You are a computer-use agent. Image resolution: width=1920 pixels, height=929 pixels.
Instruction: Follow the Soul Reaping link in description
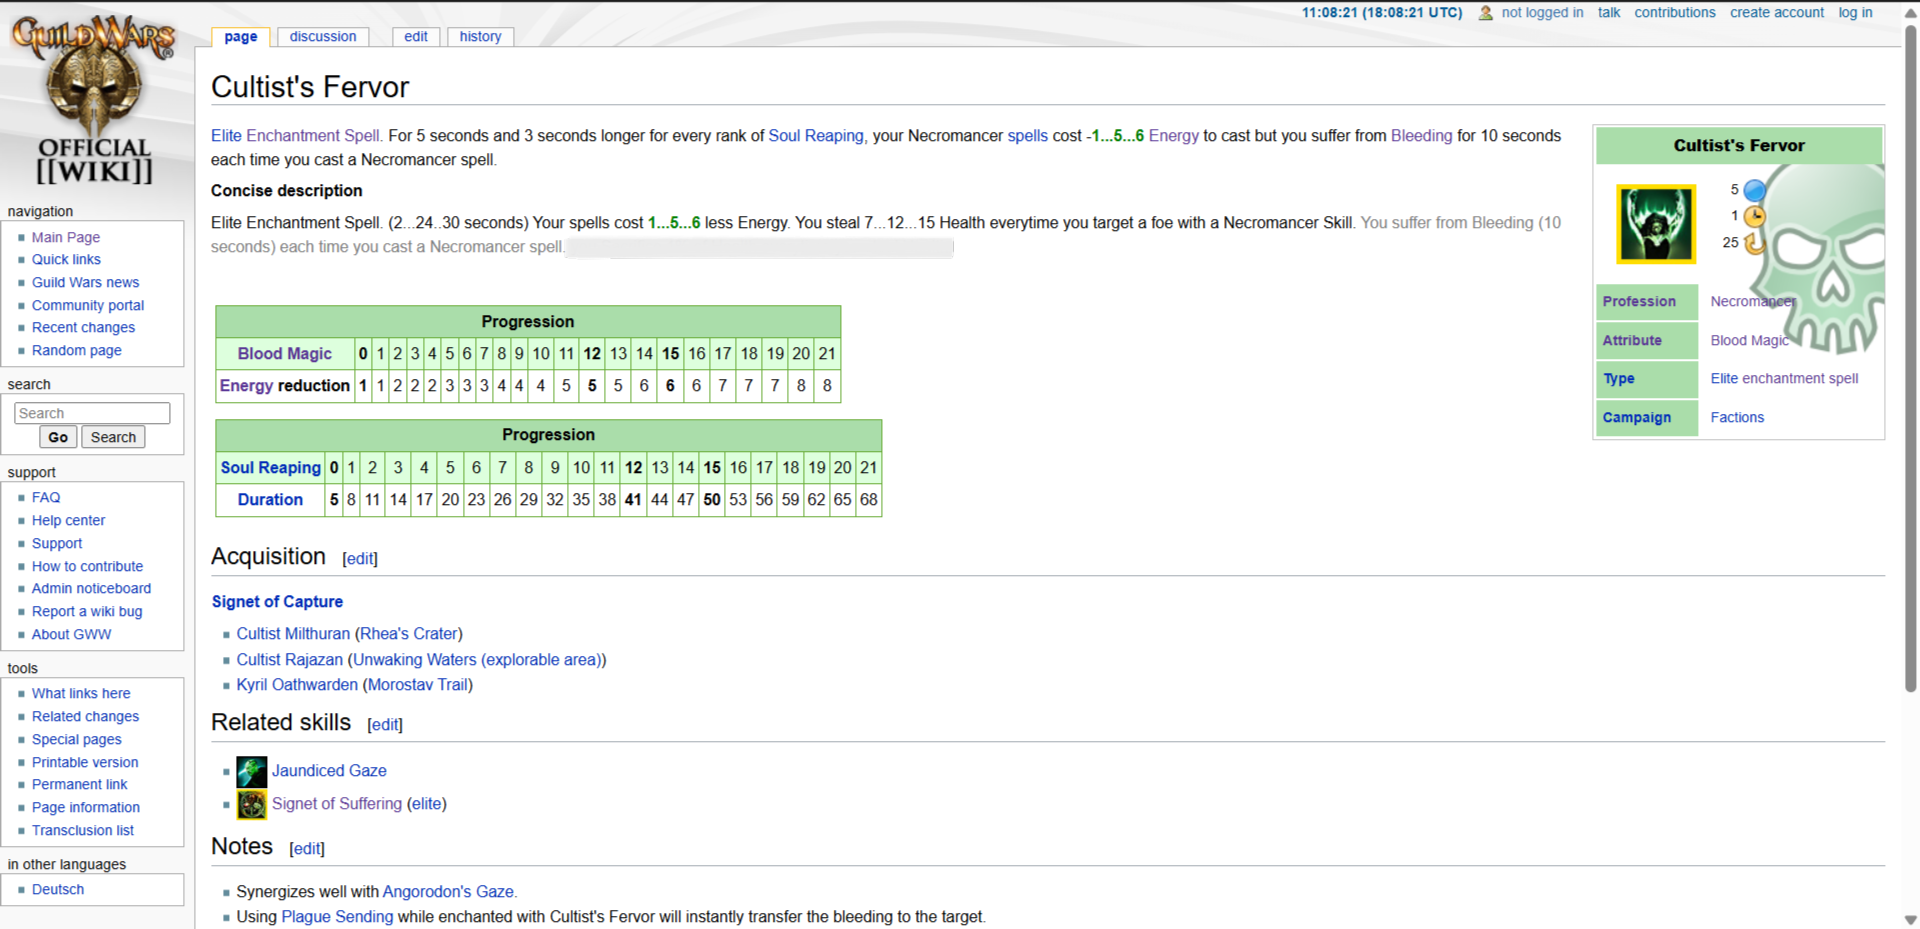pyautogui.click(x=816, y=135)
